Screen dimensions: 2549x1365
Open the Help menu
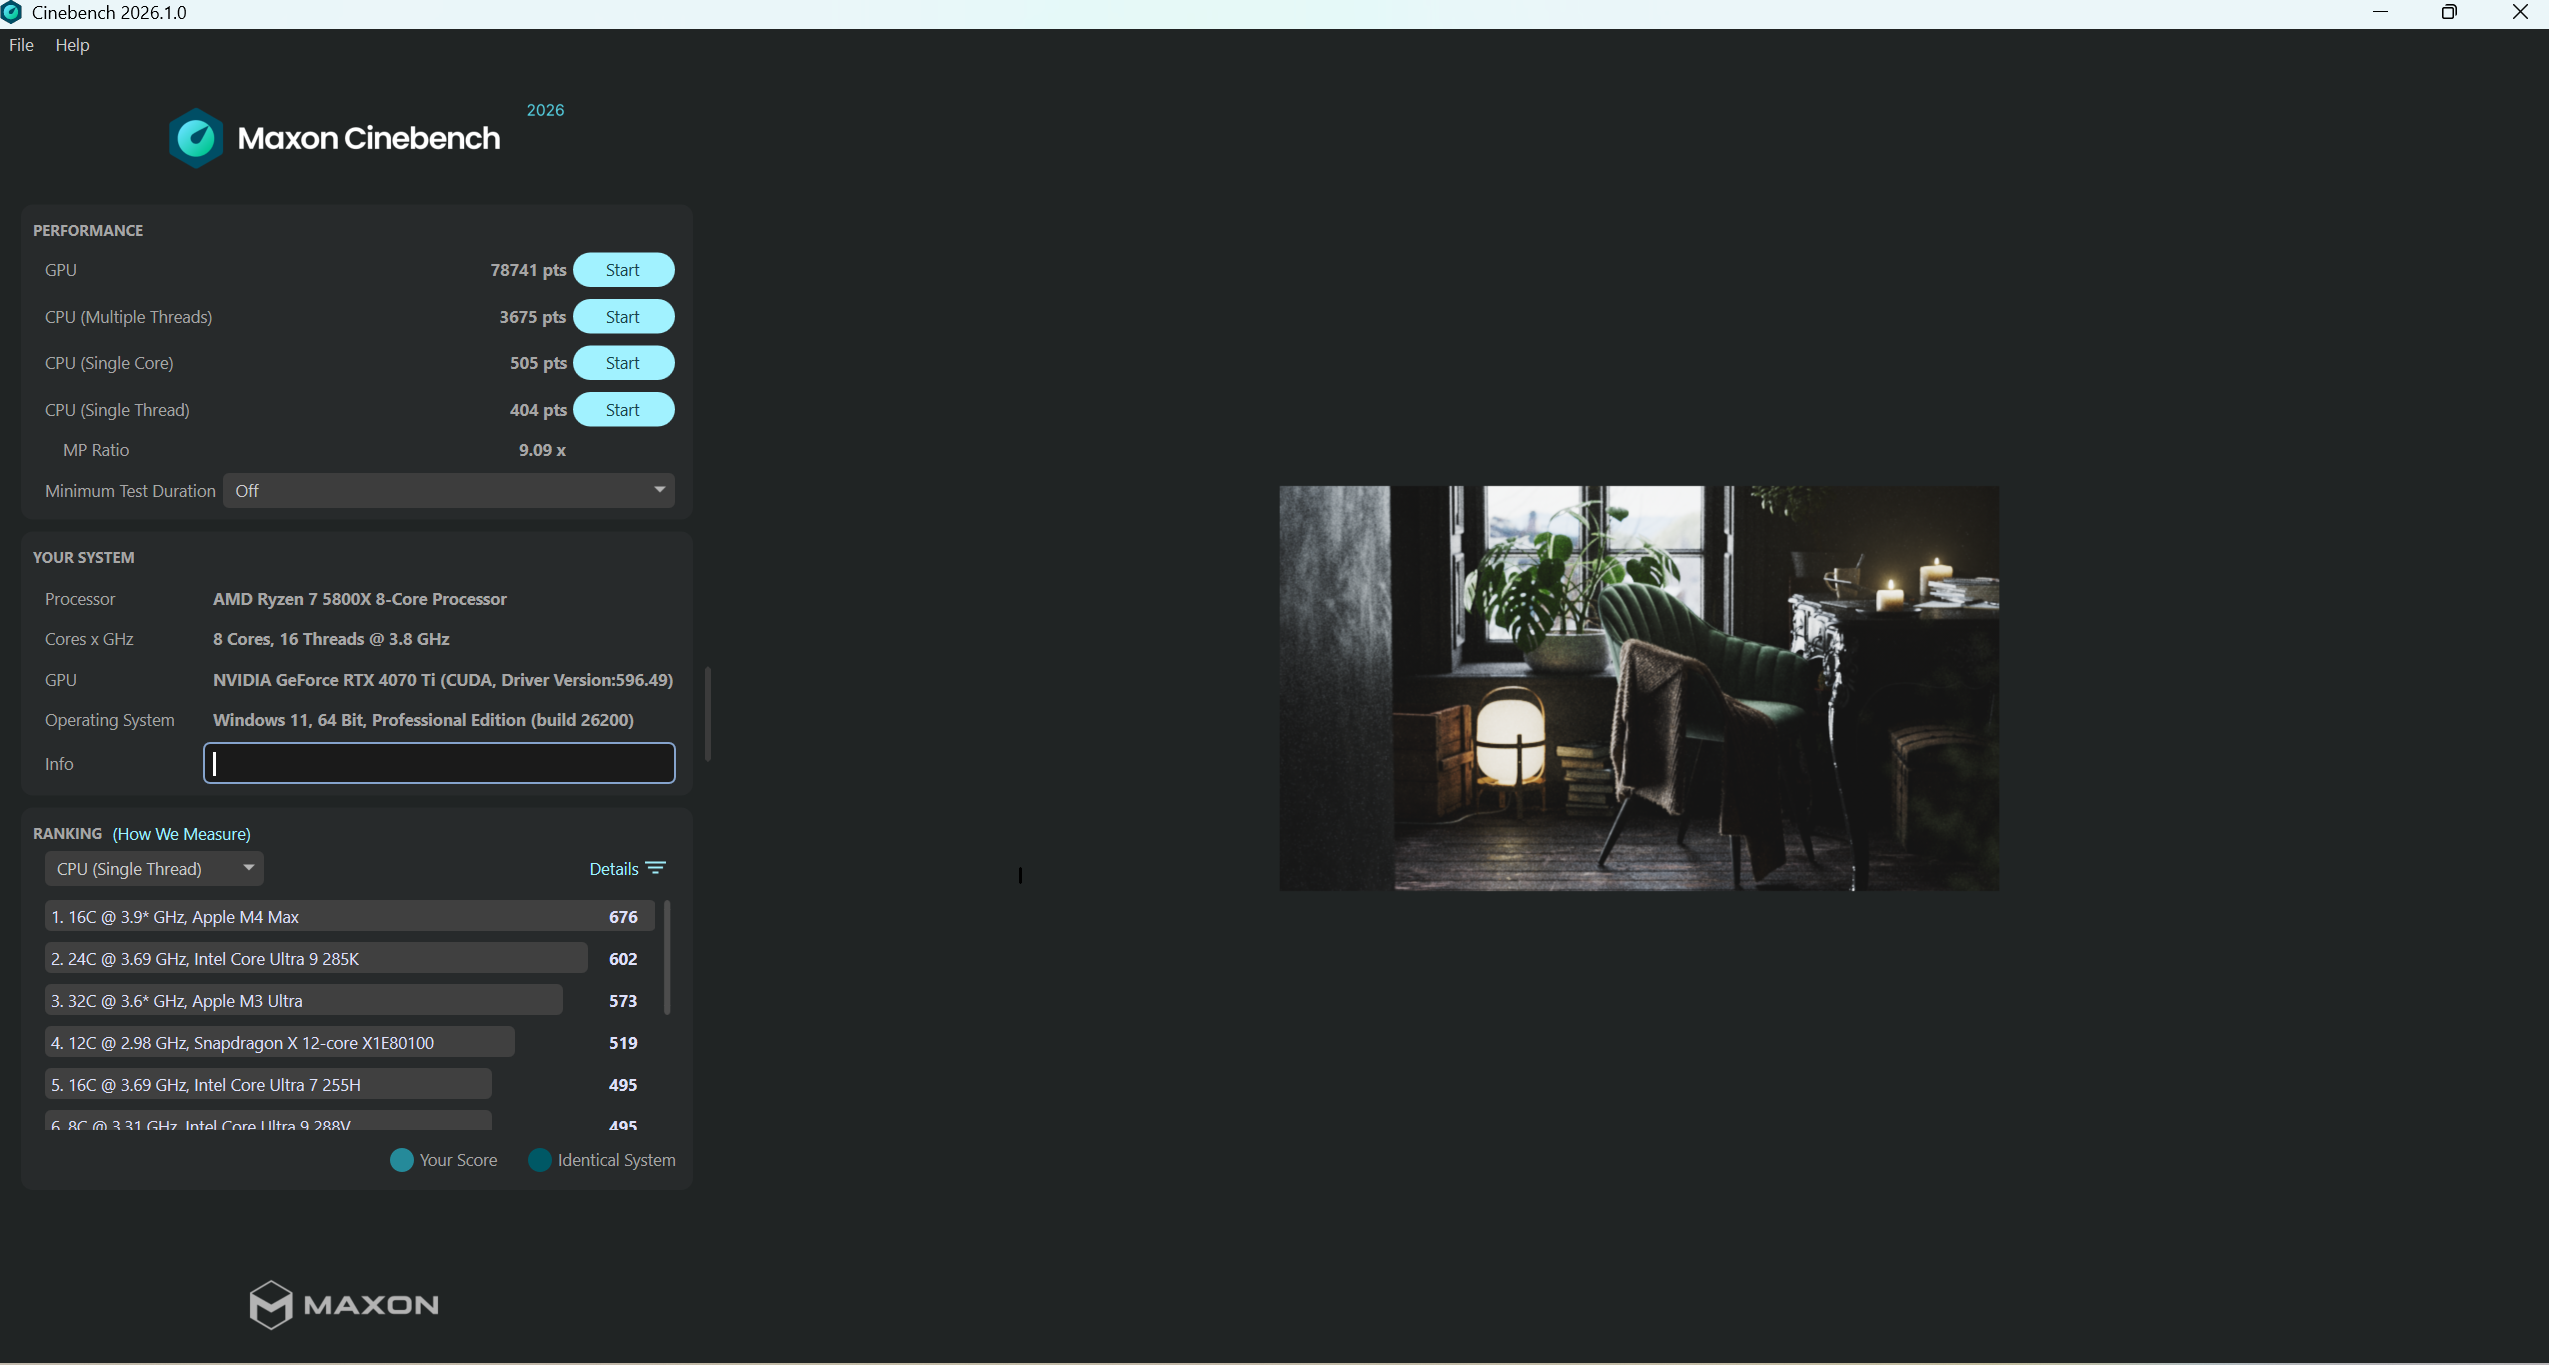point(72,45)
